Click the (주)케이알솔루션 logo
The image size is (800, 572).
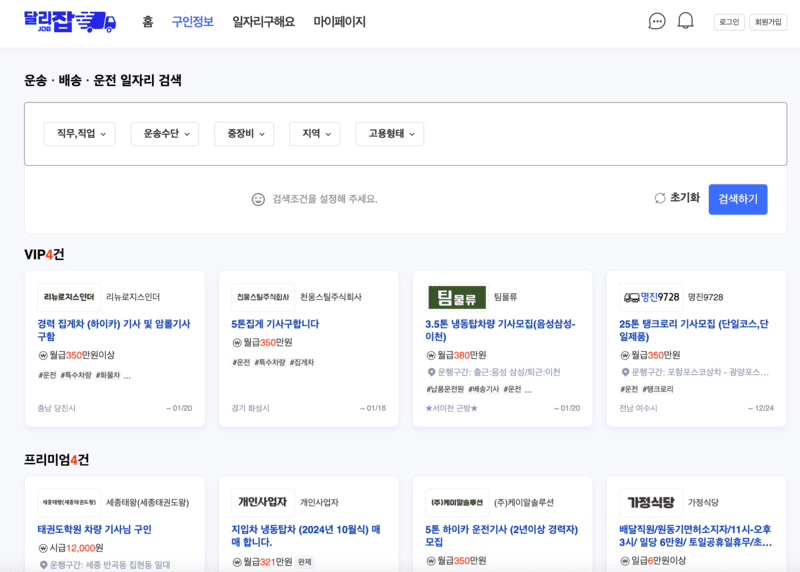coord(457,503)
